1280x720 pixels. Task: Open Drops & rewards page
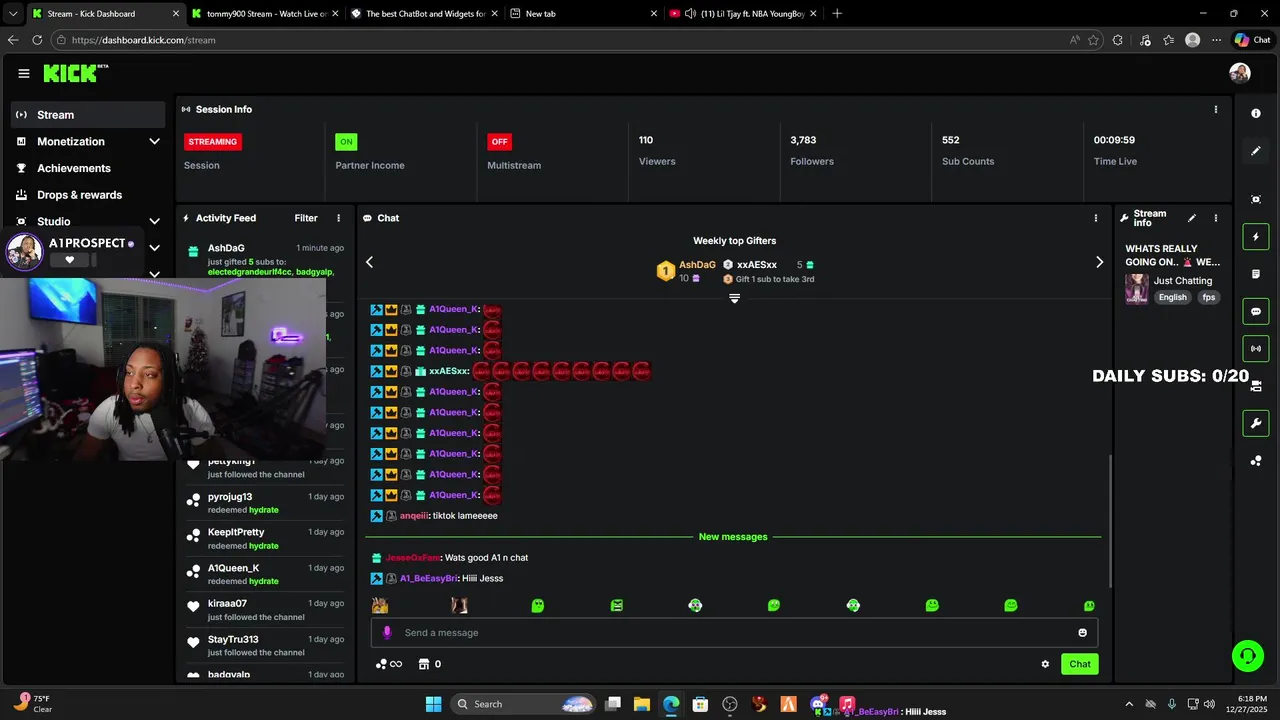(88, 195)
